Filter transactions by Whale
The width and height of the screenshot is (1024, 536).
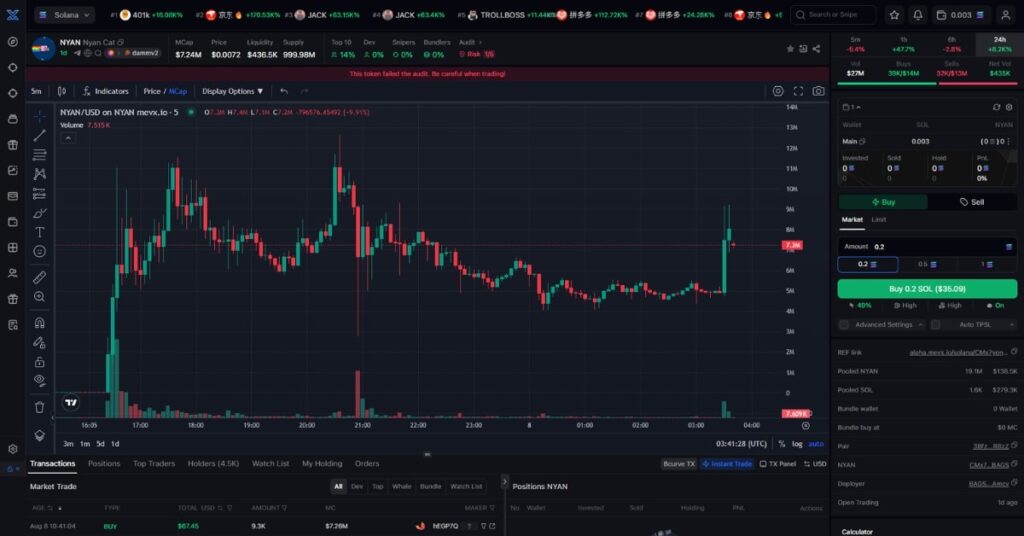[x=402, y=486]
